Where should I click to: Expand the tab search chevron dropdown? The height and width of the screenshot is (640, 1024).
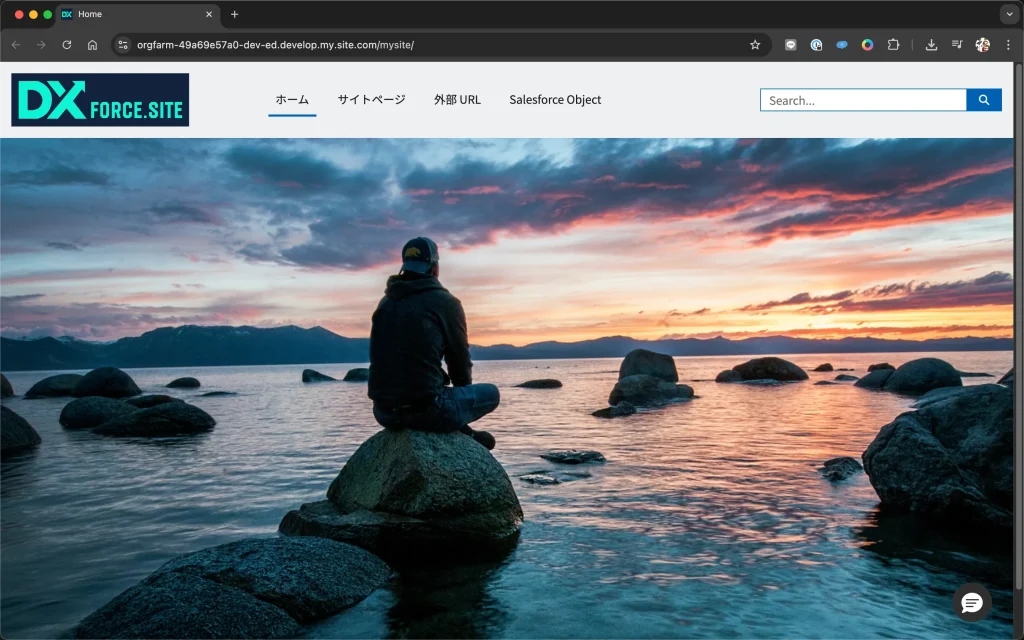pyautogui.click(x=1008, y=14)
